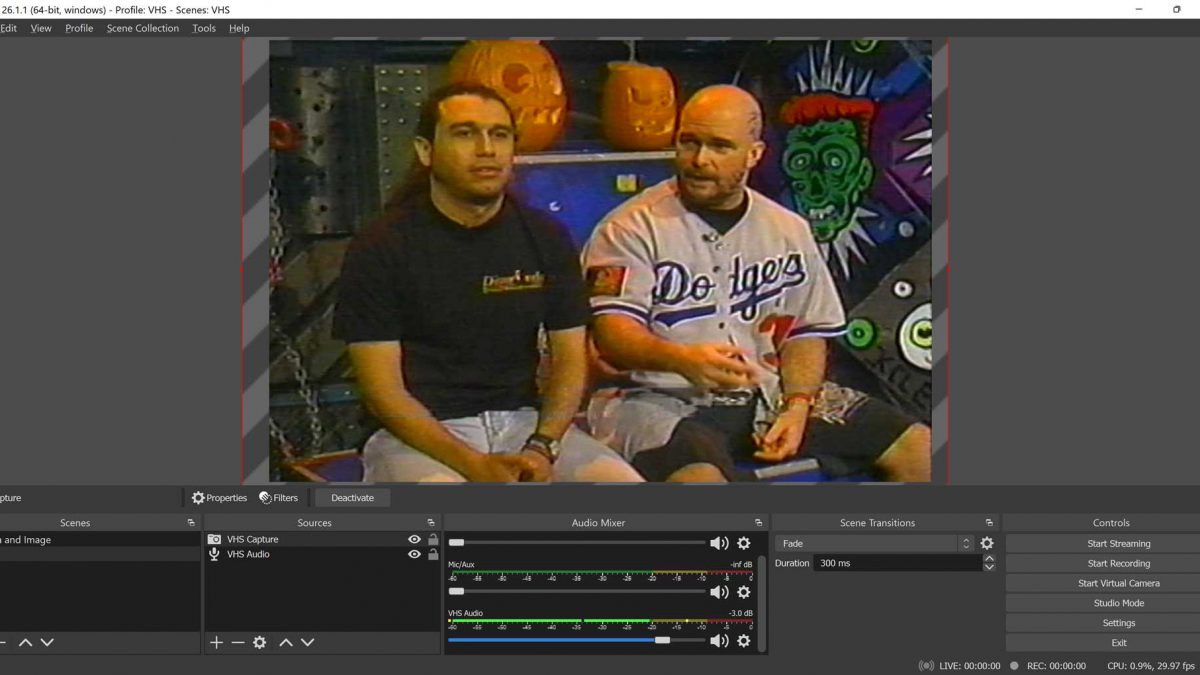Open Properties for the selected source
This screenshot has width=1200, height=675.
(x=219, y=498)
